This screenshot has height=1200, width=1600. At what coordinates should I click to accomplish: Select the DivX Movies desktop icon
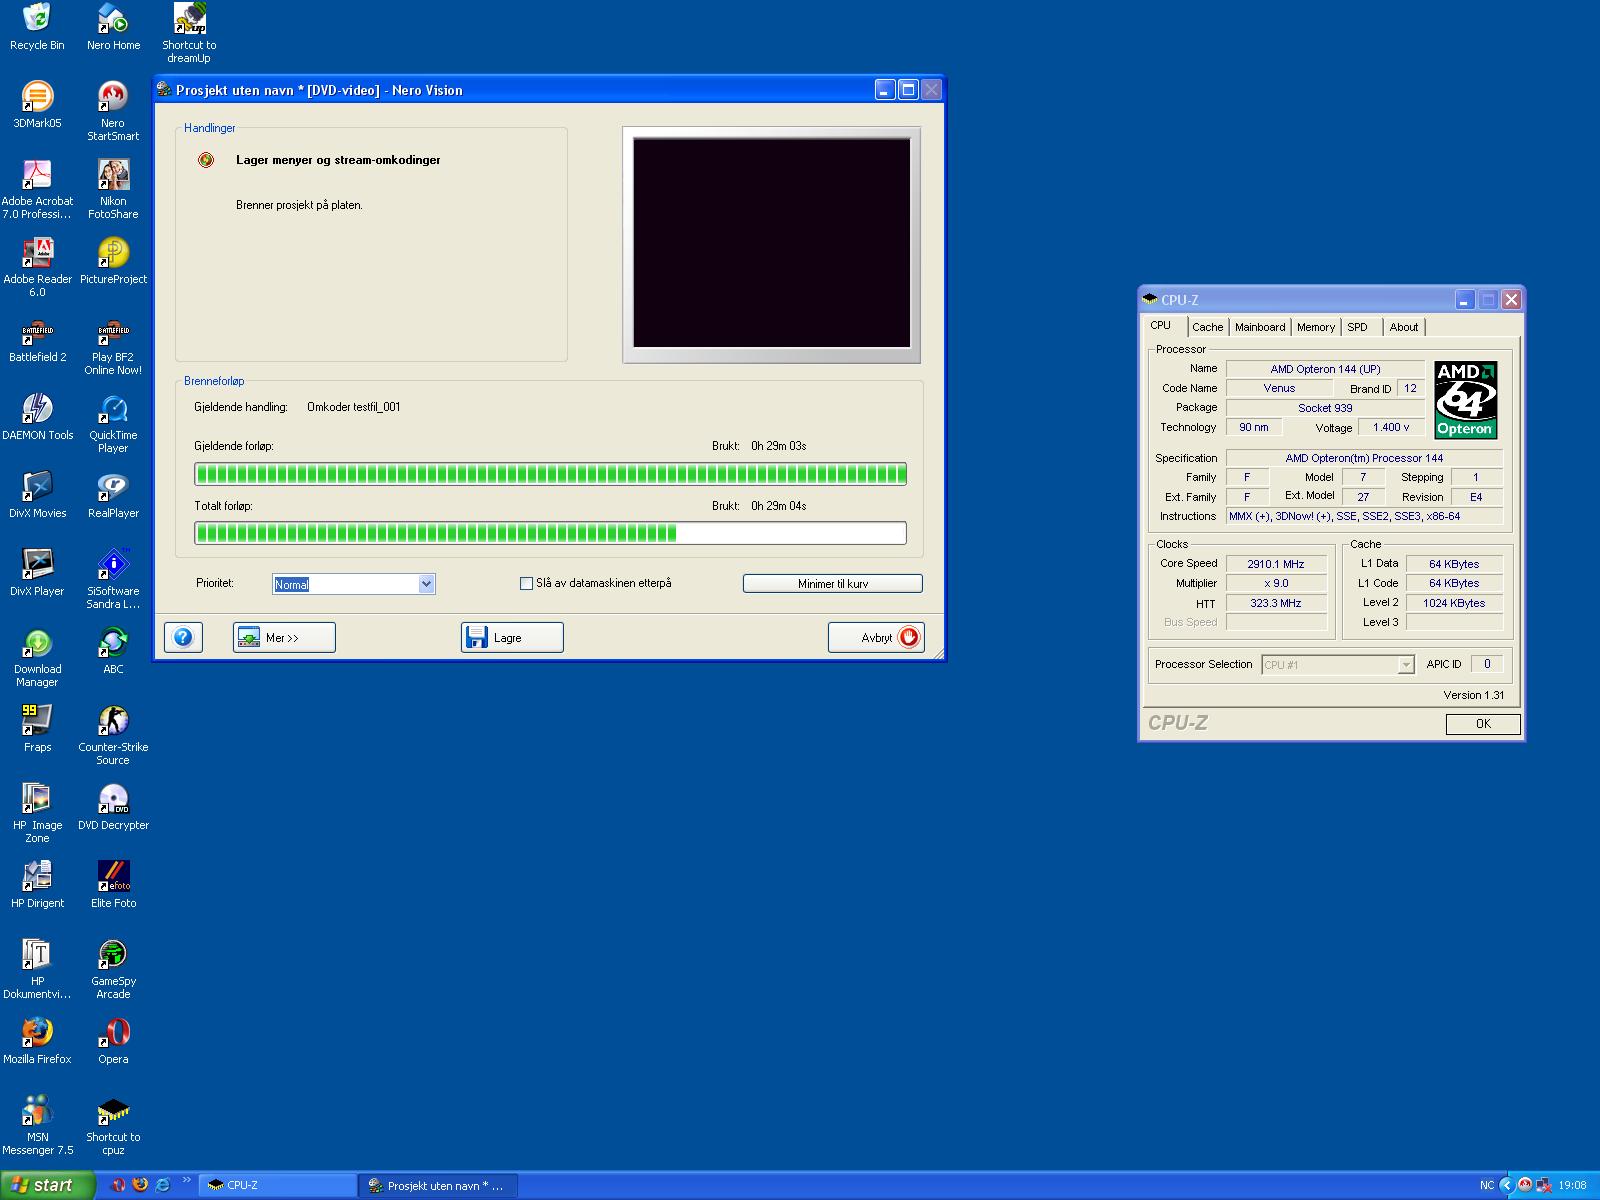click(x=37, y=495)
